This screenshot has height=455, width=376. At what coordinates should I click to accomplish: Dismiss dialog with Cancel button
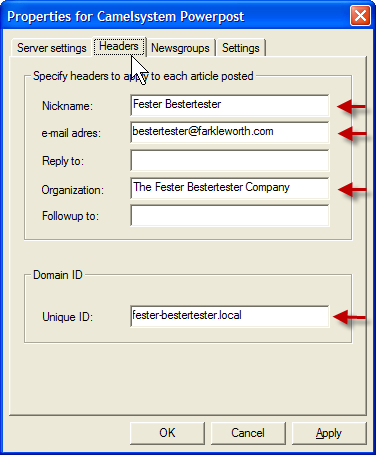(x=248, y=433)
